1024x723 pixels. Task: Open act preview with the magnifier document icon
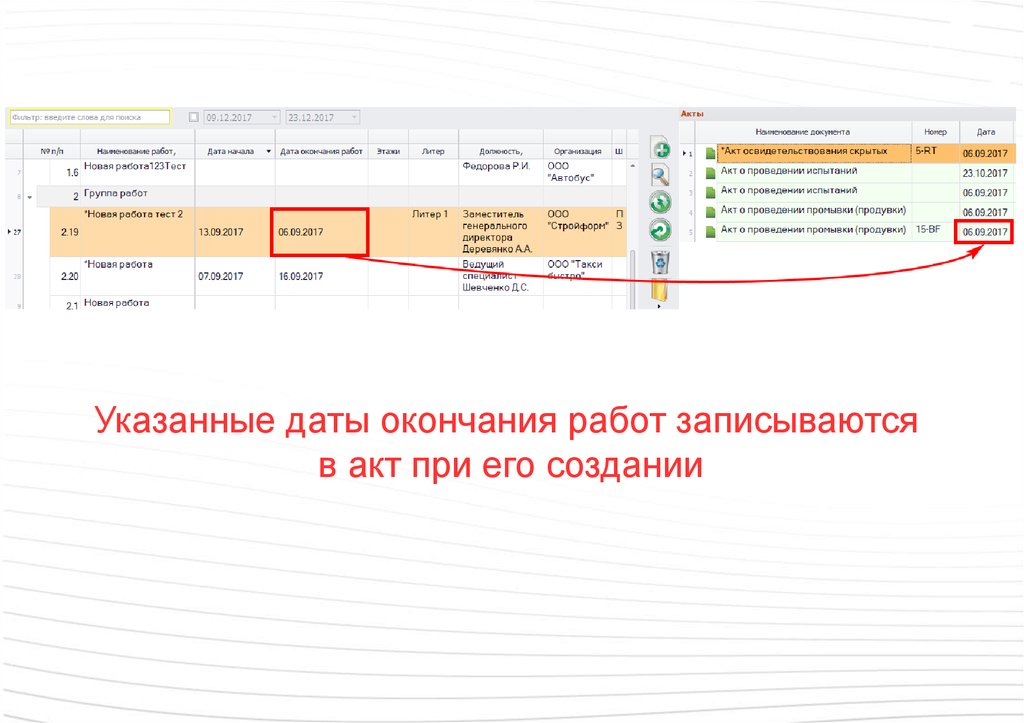660,176
